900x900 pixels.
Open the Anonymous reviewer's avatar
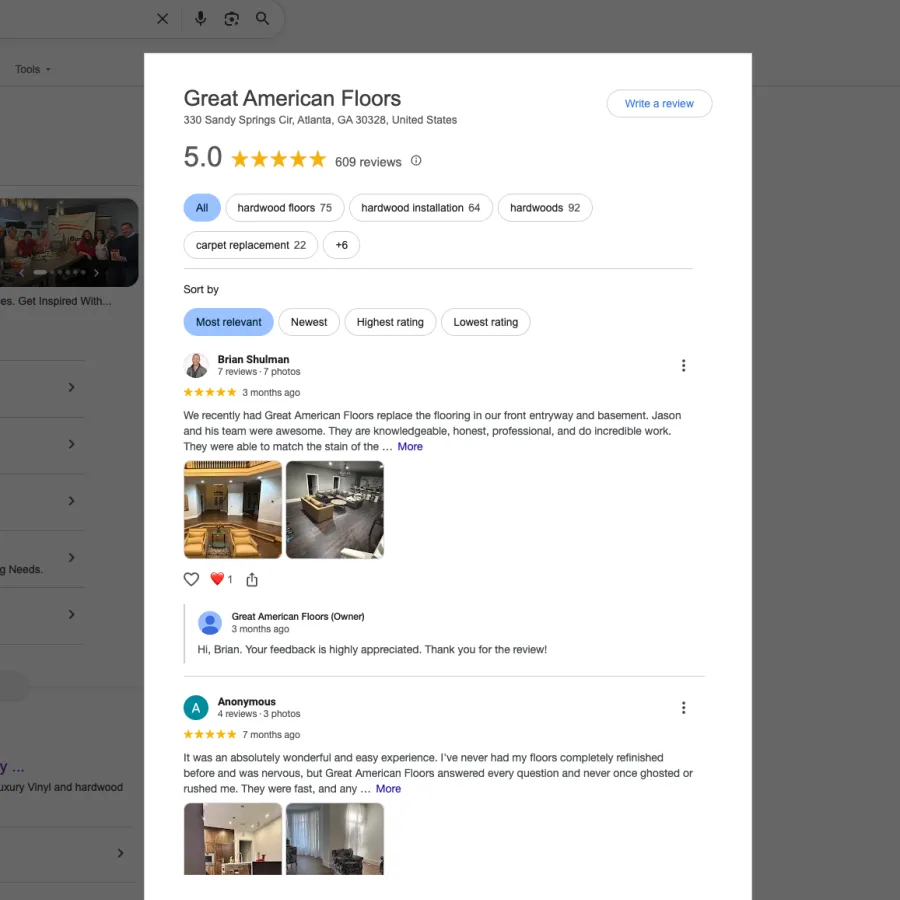point(196,708)
